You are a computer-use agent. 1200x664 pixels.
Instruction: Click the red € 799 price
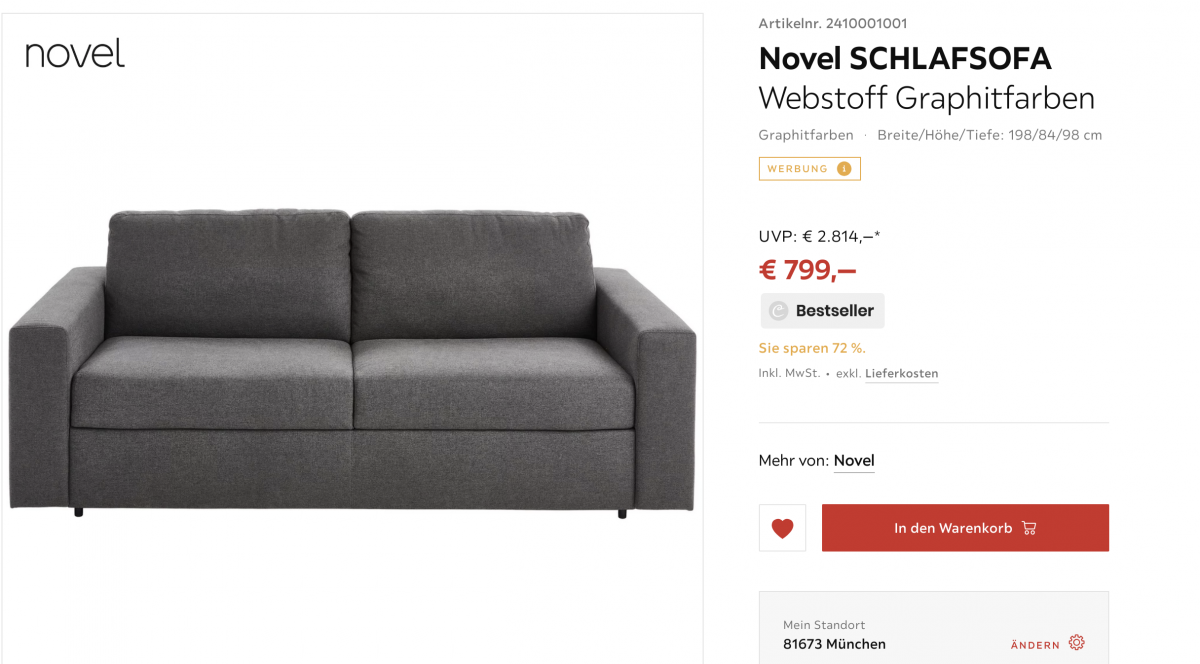pos(808,270)
